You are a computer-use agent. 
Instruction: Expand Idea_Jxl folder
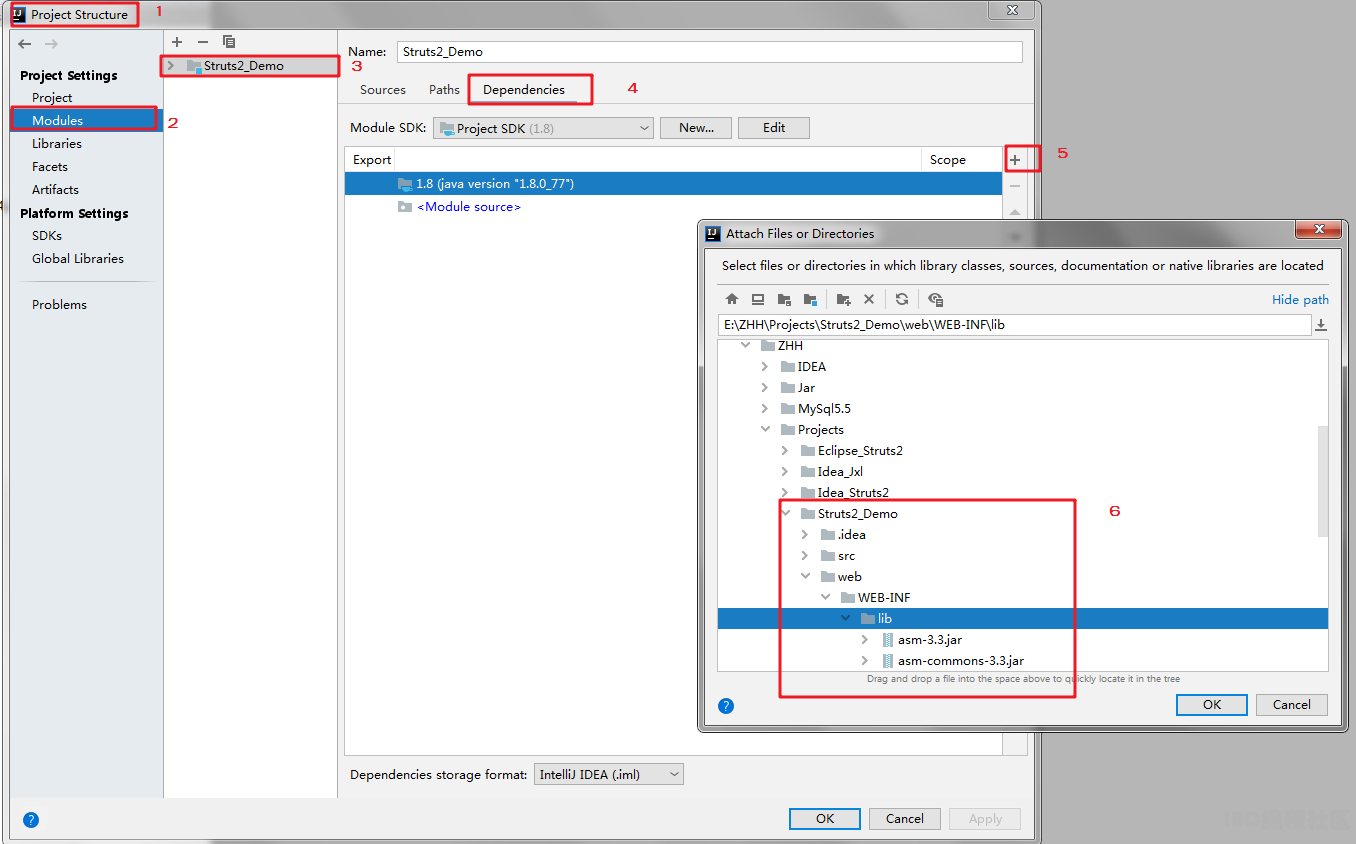tap(784, 471)
